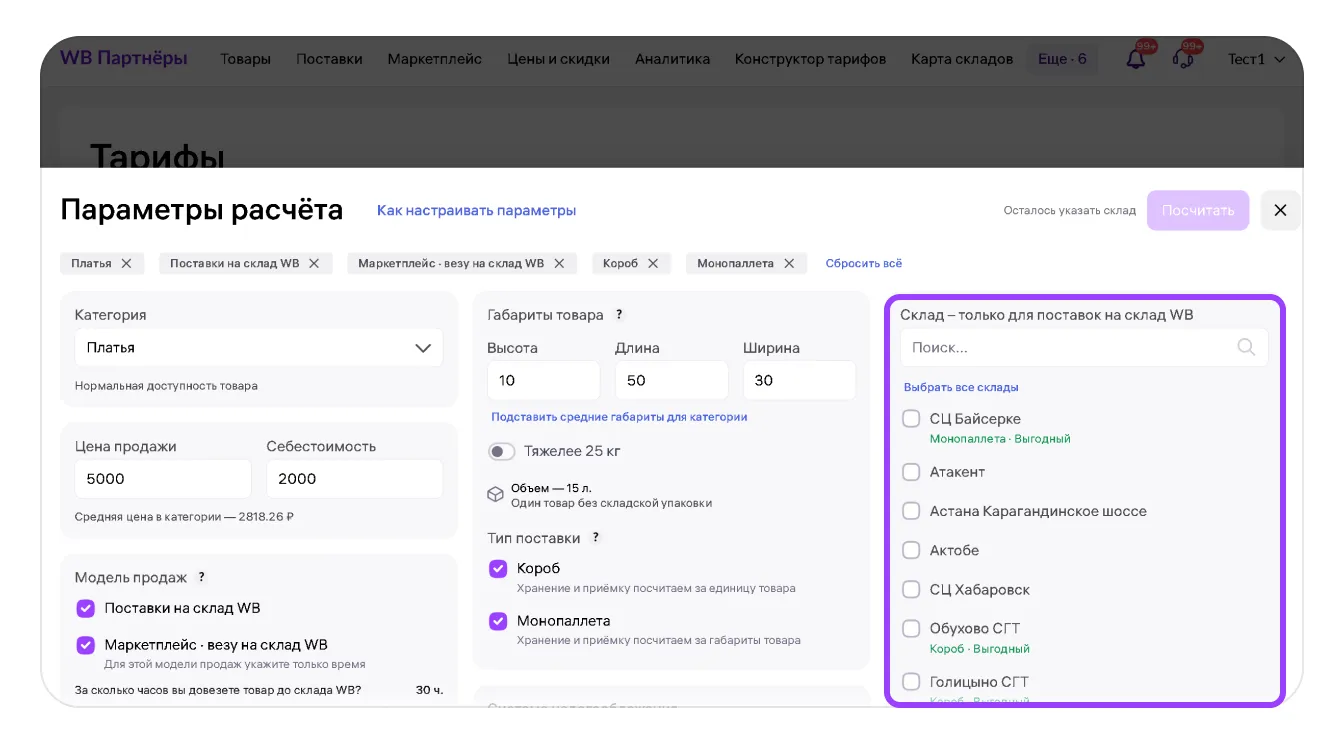Select the Атакент warehouse

coord(911,472)
